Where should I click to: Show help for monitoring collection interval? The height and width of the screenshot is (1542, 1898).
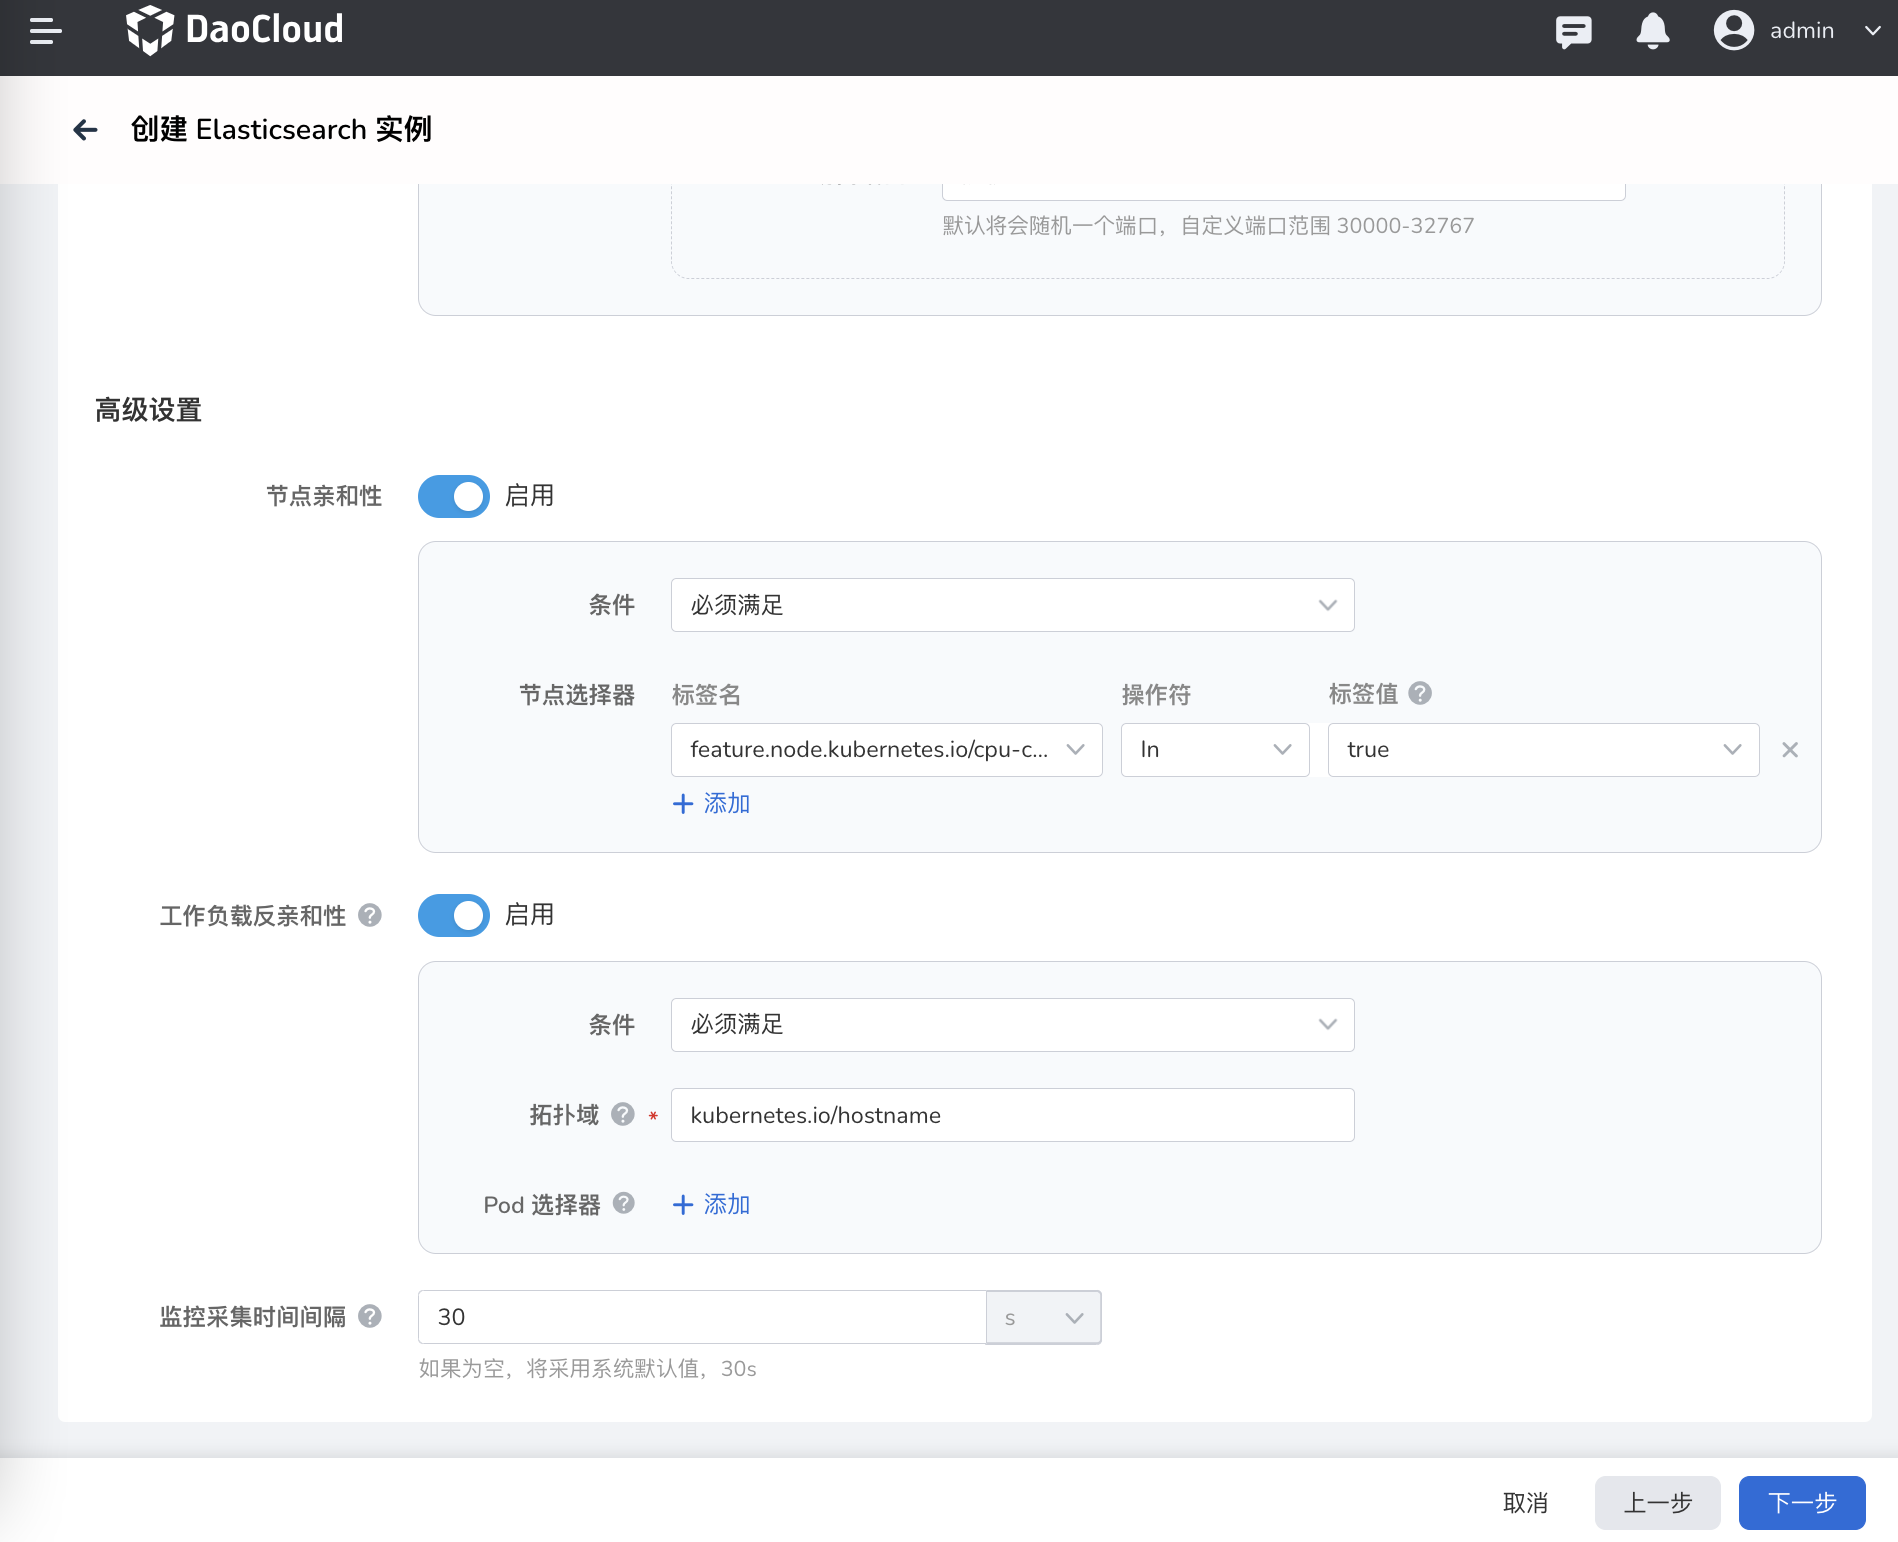(370, 1316)
